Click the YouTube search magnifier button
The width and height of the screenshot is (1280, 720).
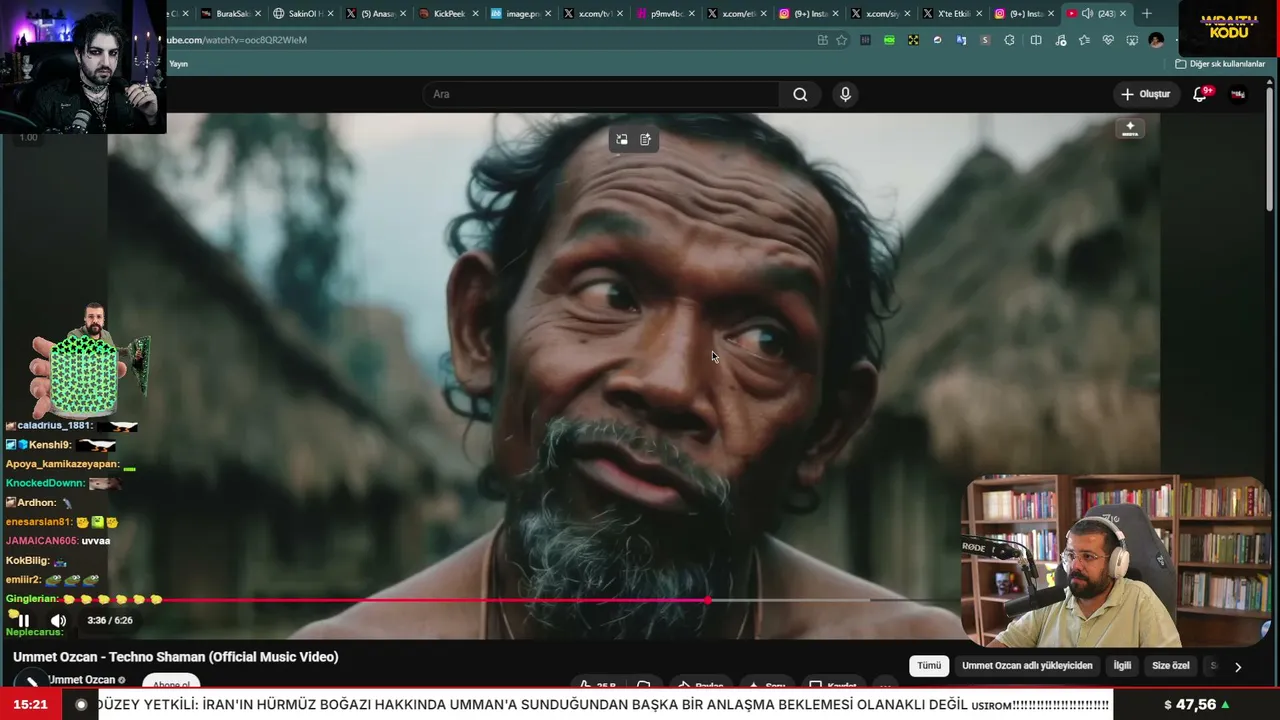[x=800, y=94]
